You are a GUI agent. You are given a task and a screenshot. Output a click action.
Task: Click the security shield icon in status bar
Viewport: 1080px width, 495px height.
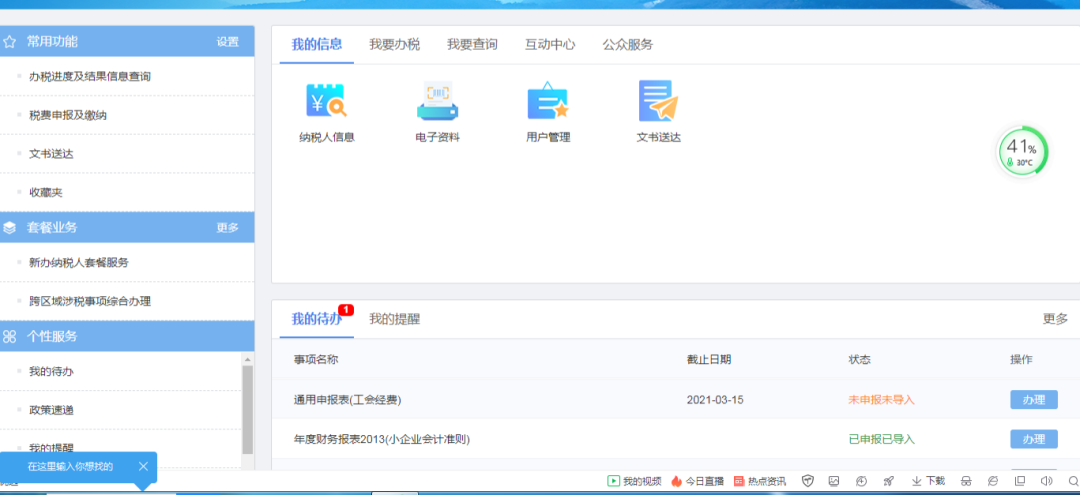tap(808, 481)
